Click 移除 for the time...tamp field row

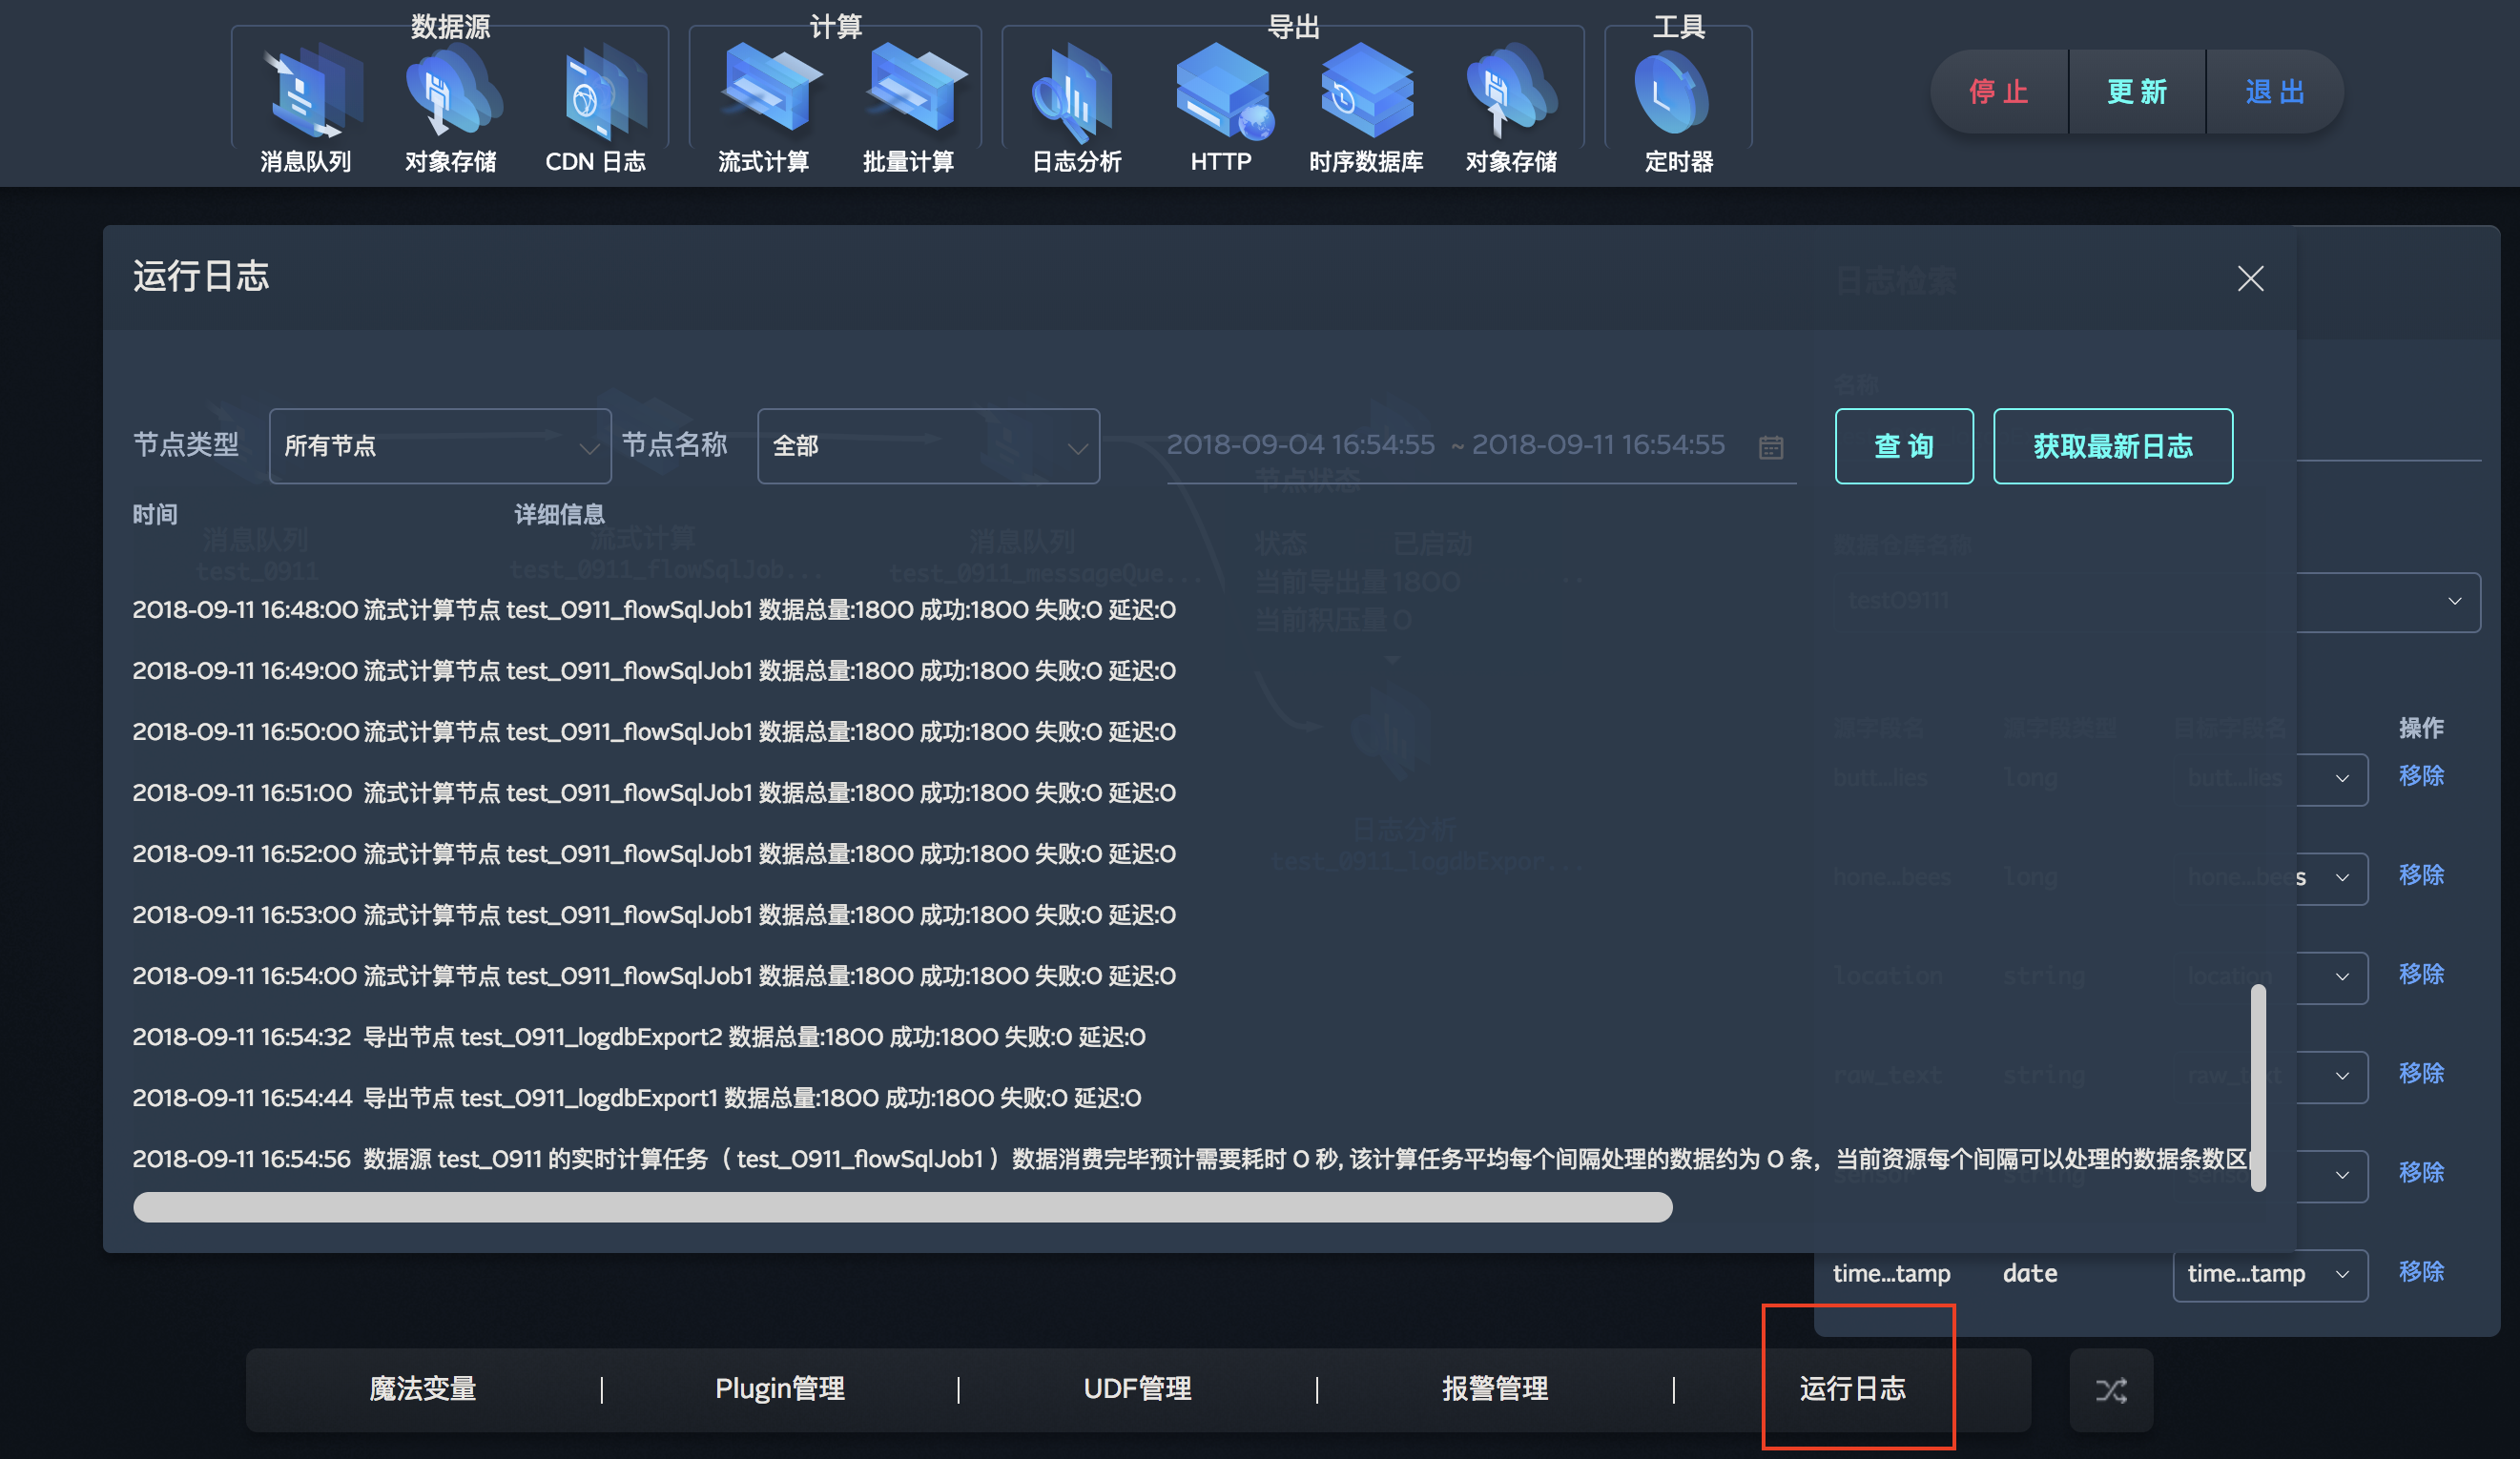point(2421,1271)
